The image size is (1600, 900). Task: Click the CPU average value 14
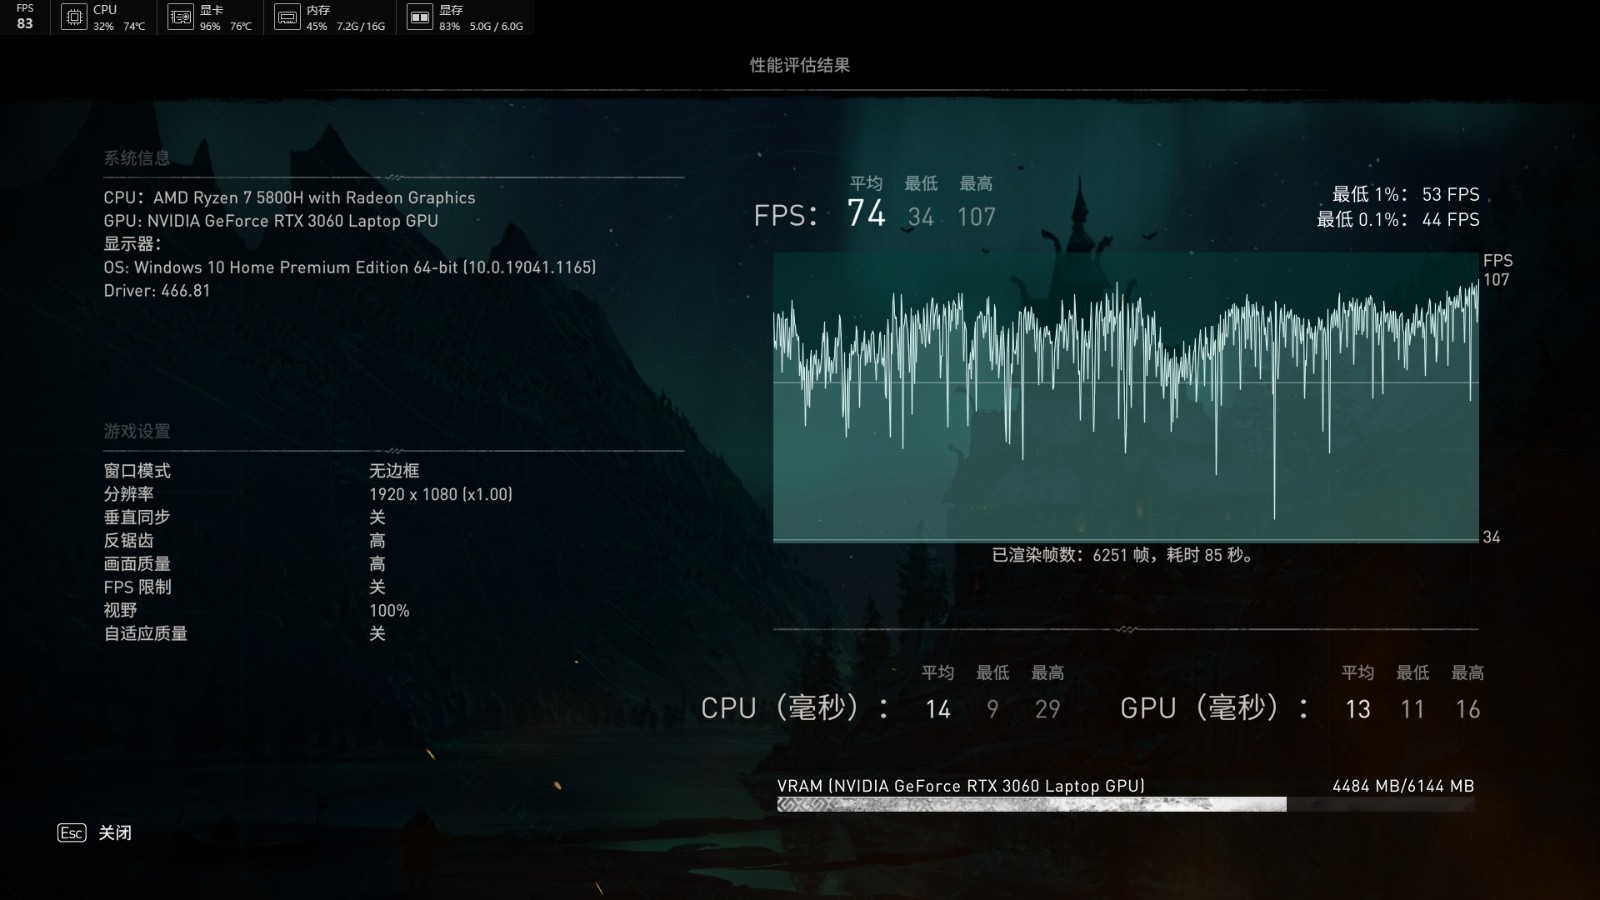[937, 709]
